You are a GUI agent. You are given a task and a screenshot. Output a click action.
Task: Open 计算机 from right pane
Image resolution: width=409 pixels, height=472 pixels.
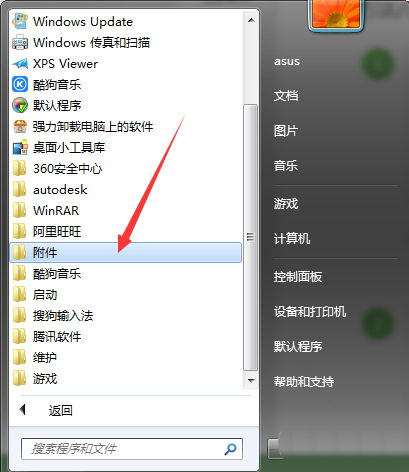tap(292, 239)
